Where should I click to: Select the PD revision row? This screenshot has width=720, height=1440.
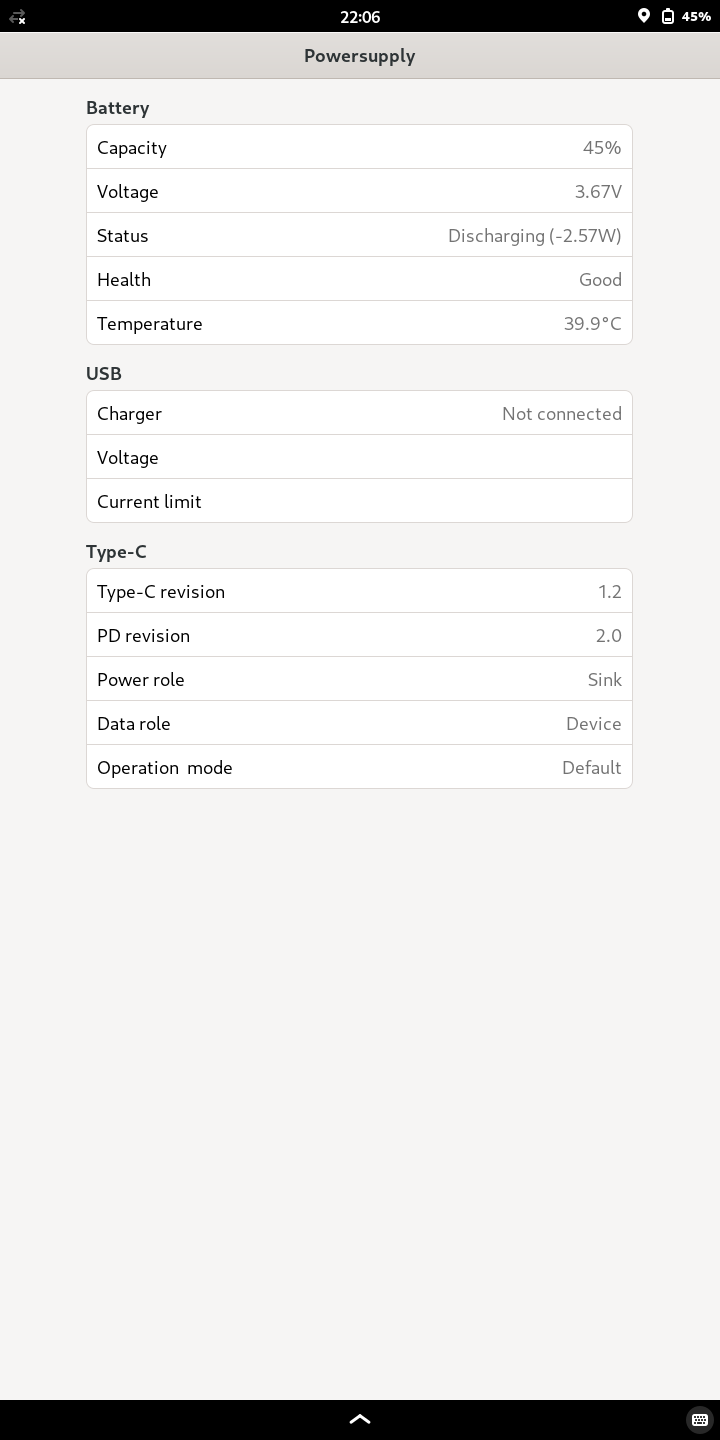click(x=359, y=635)
